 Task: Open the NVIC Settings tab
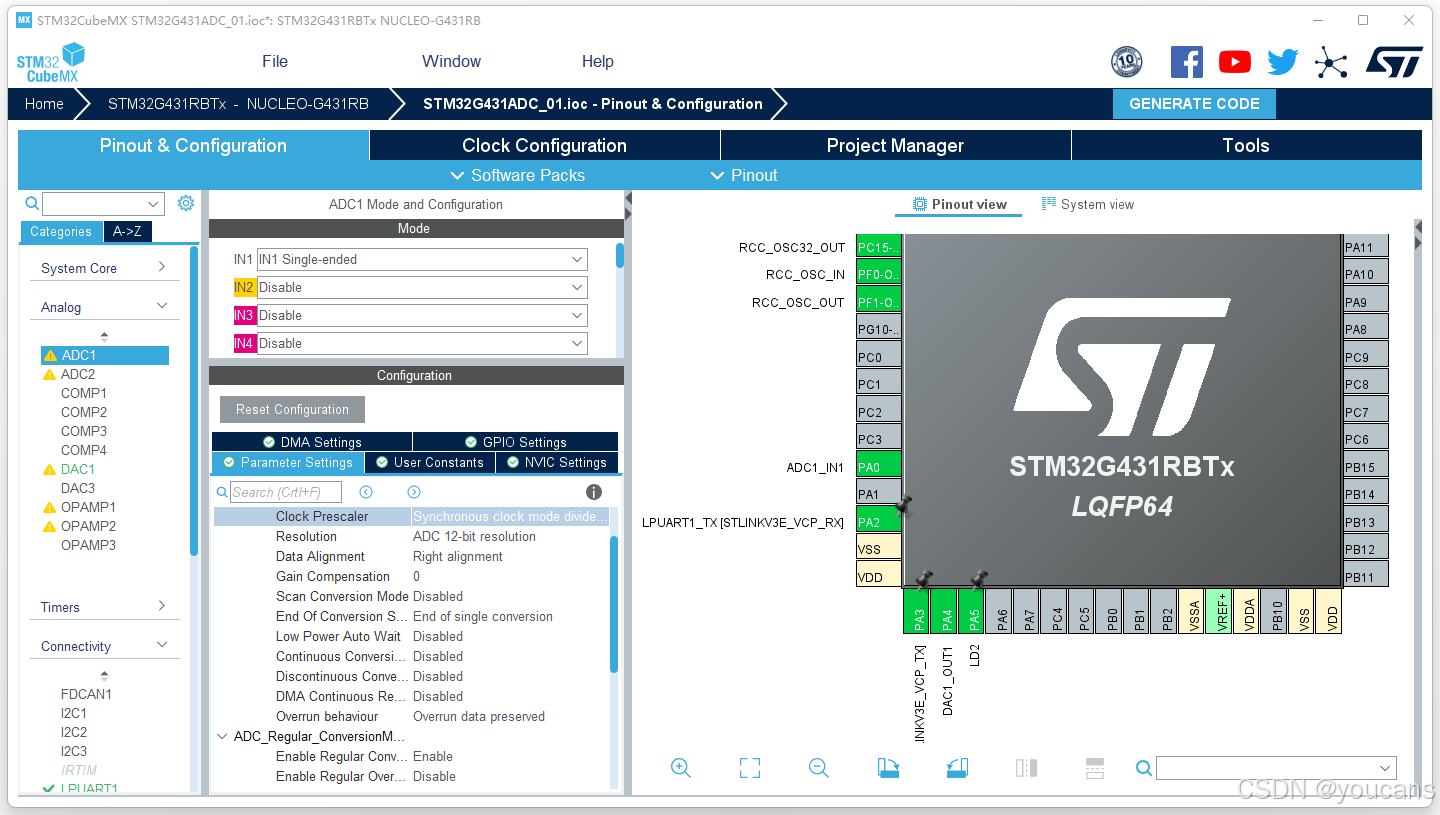click(556, 462)
